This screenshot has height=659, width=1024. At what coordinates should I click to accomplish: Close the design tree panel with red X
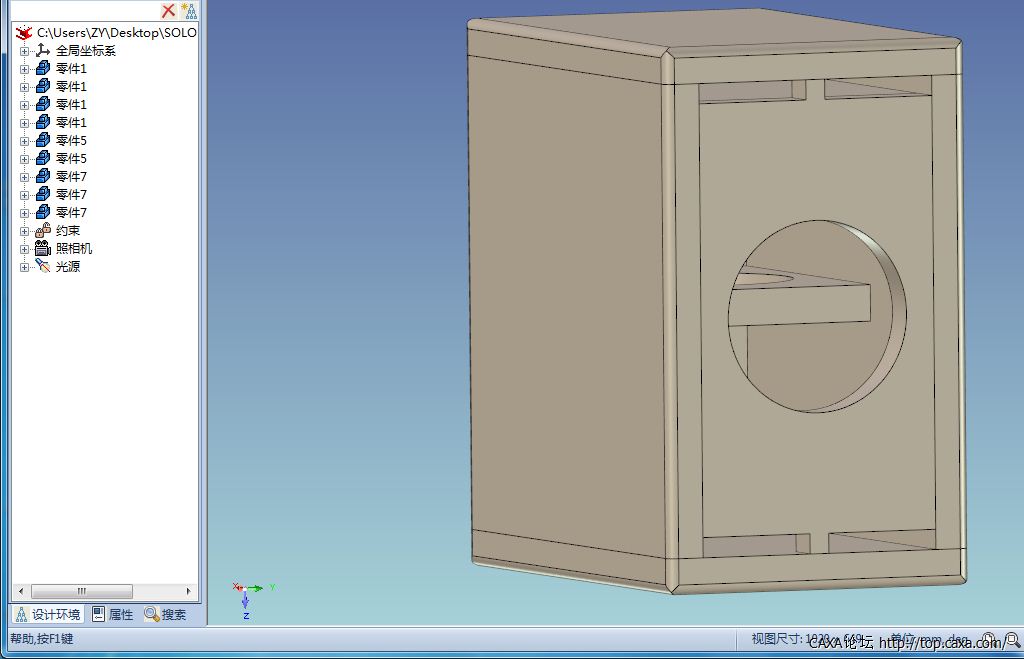coord(168,11)
